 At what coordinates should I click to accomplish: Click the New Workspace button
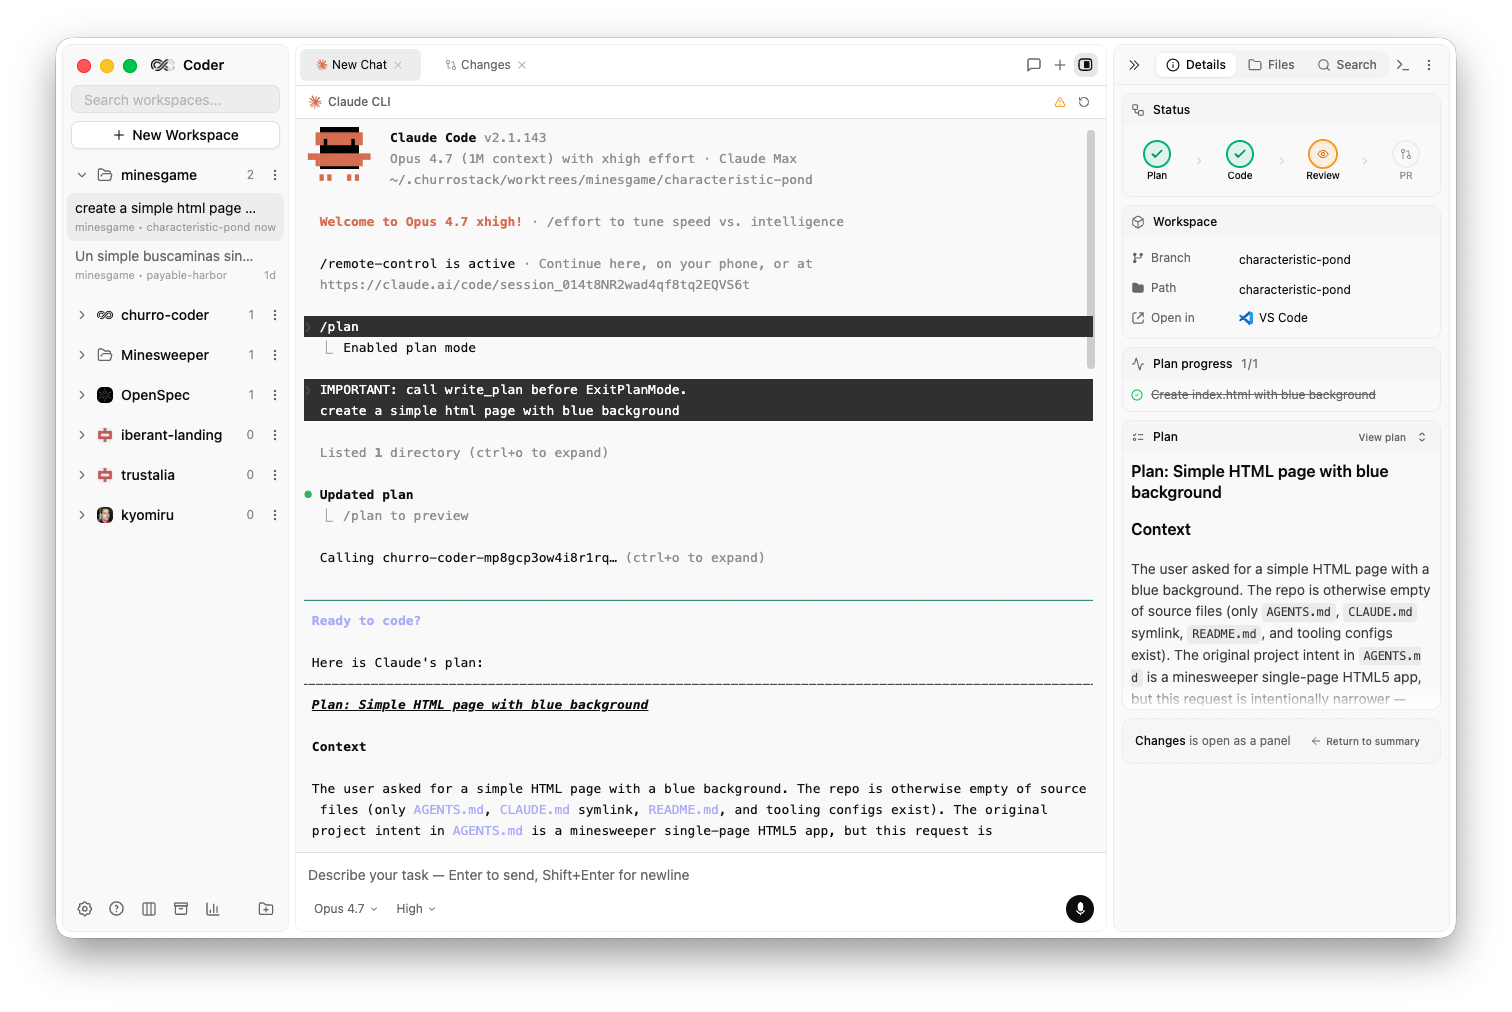[175, 135]
